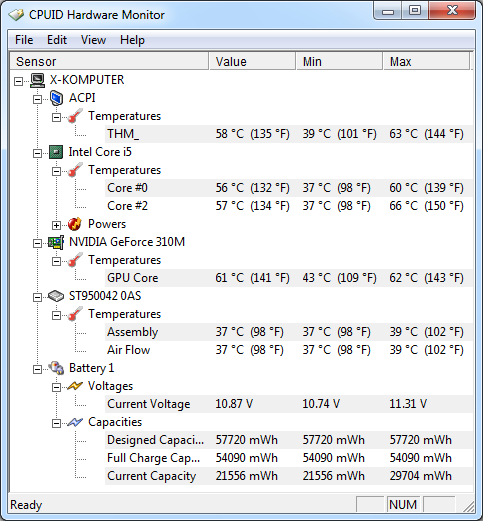
Task: Collapse Temperatures under NVIDIA GeForce 310M
Action: [56, 261]
